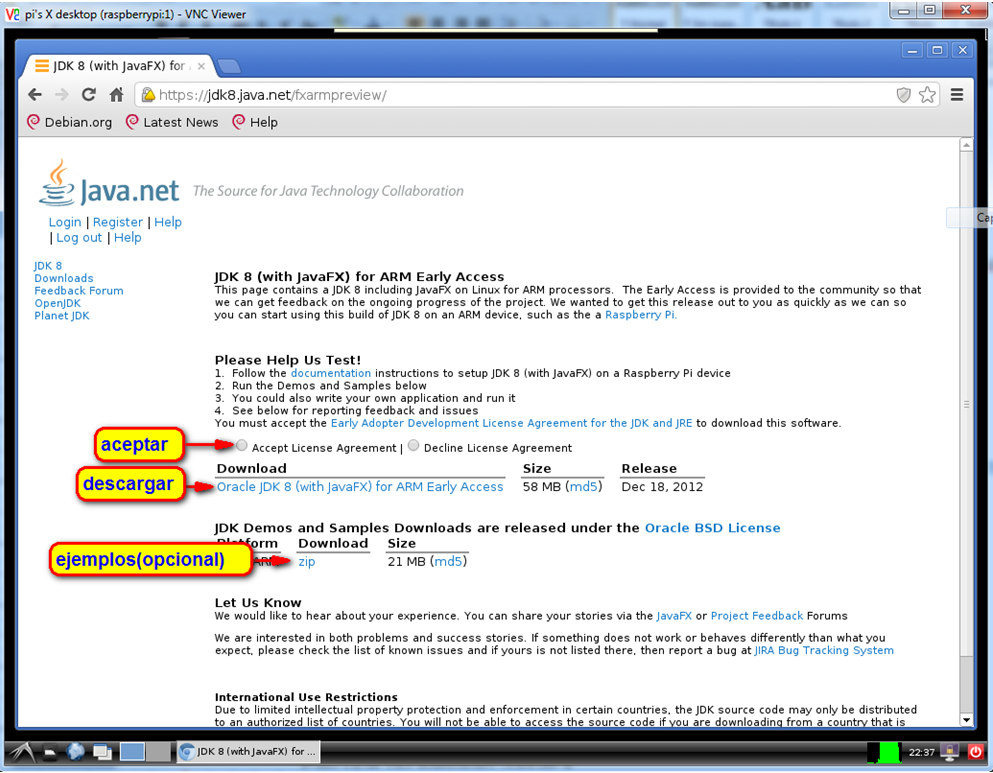Open a new browser tab
This screenshot has width=993, height=773.
coord(228,66)
